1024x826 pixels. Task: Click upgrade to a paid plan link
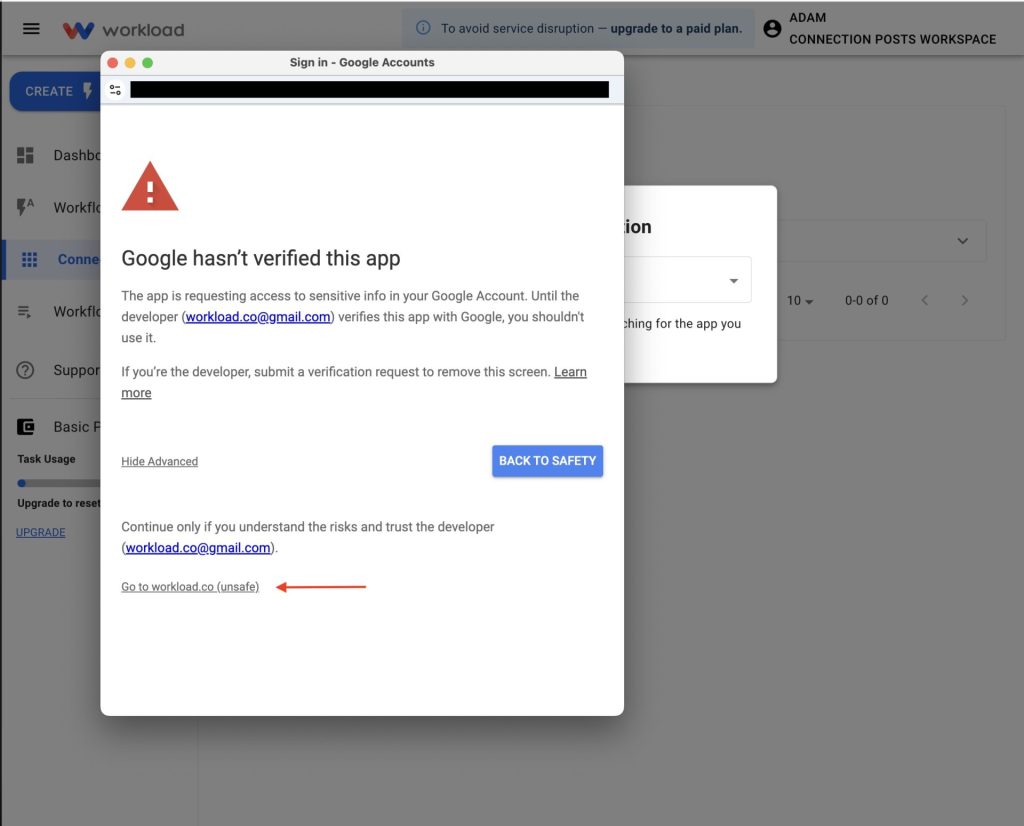[676, 29]
